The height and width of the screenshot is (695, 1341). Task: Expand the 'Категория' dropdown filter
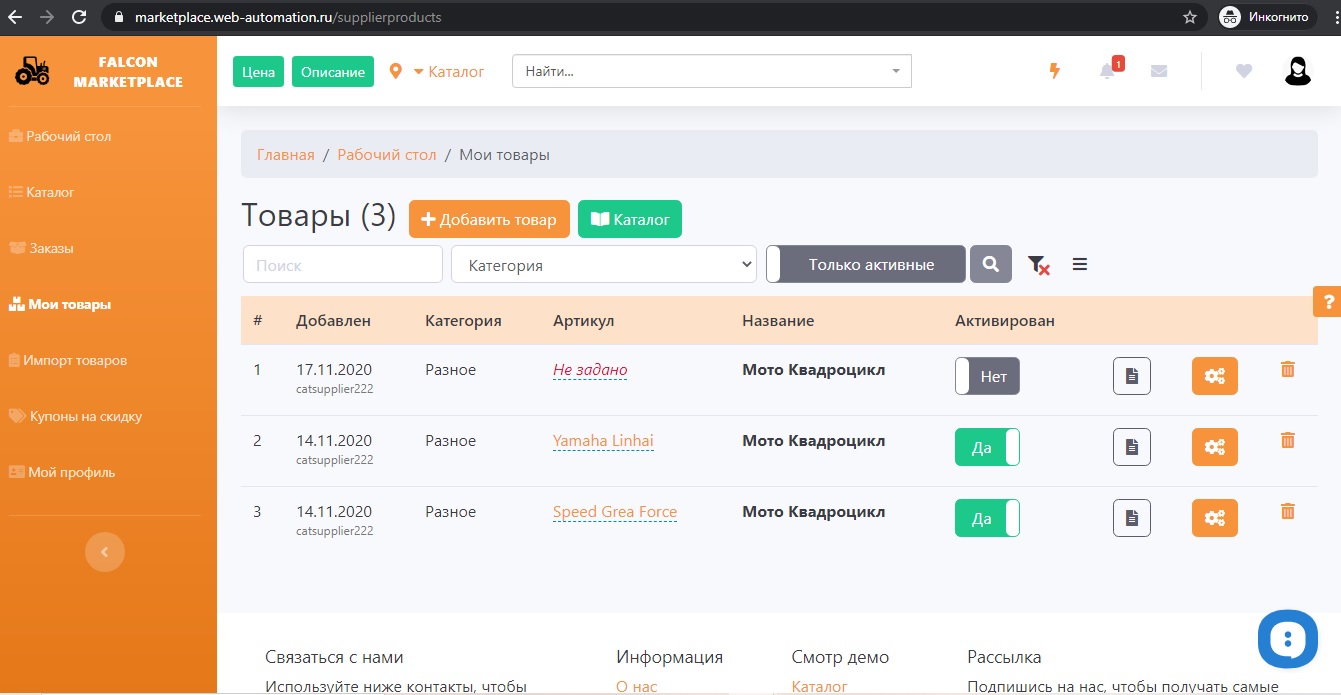(x=604, y=265)
